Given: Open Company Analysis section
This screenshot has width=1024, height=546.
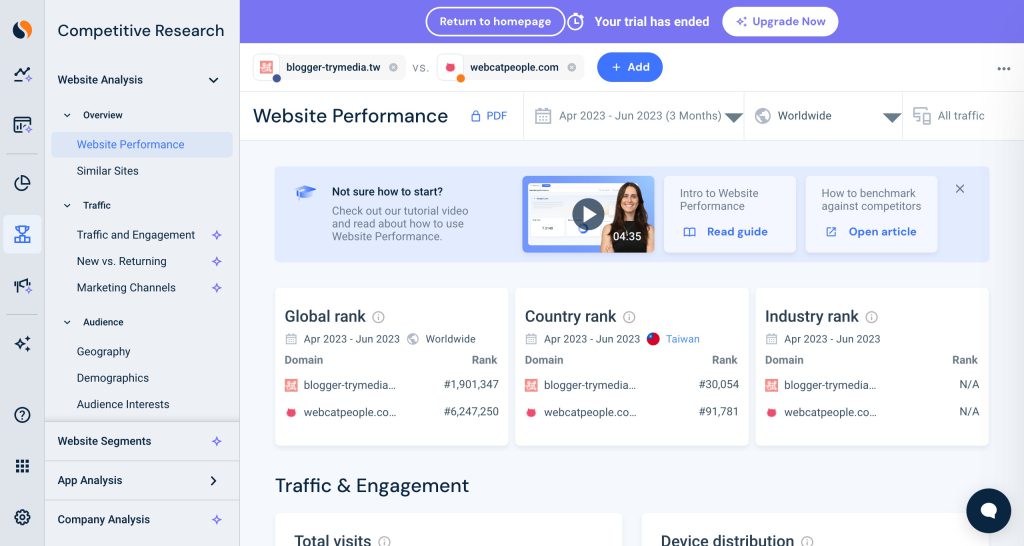Looking at the screenshot, I should point(104,520).
